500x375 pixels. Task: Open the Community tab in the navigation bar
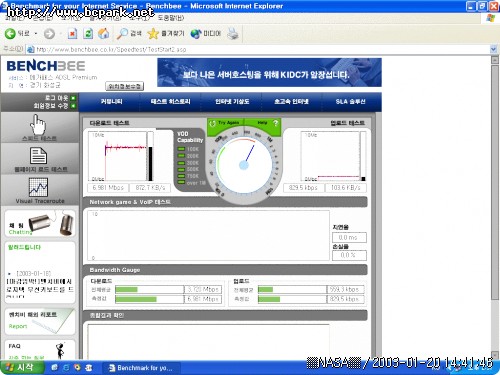pos(111,101)
